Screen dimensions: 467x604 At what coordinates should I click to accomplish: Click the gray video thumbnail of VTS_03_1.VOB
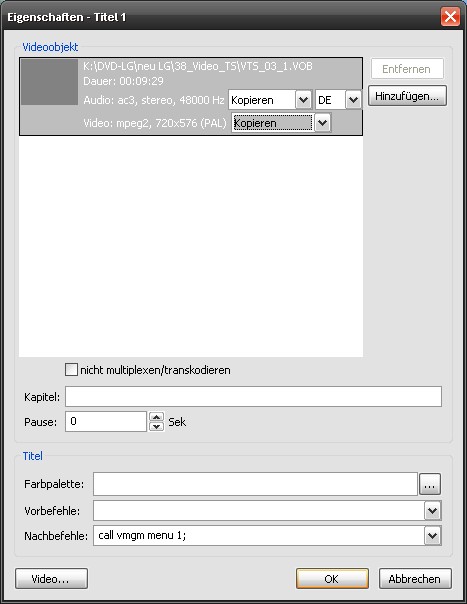49,82
